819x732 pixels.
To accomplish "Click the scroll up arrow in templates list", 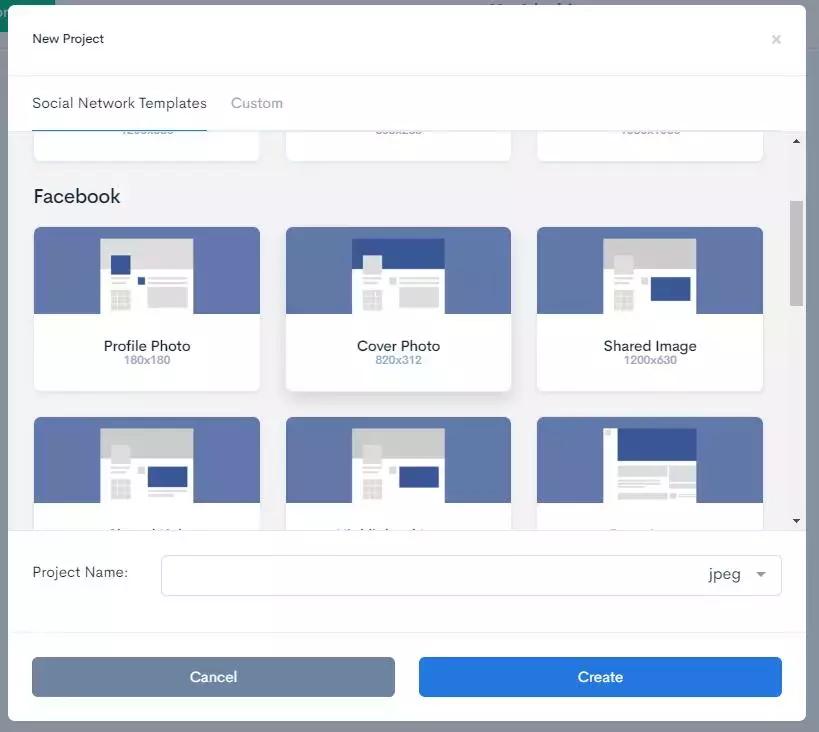I will click(796, 142).
